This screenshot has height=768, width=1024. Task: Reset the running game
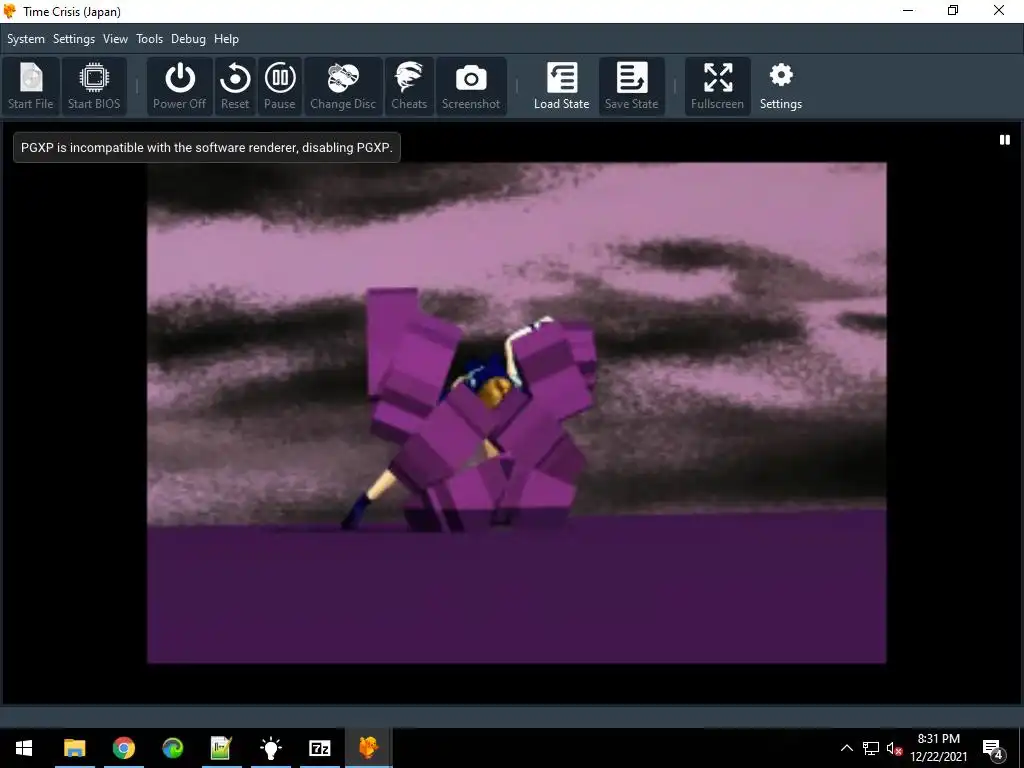235,86
